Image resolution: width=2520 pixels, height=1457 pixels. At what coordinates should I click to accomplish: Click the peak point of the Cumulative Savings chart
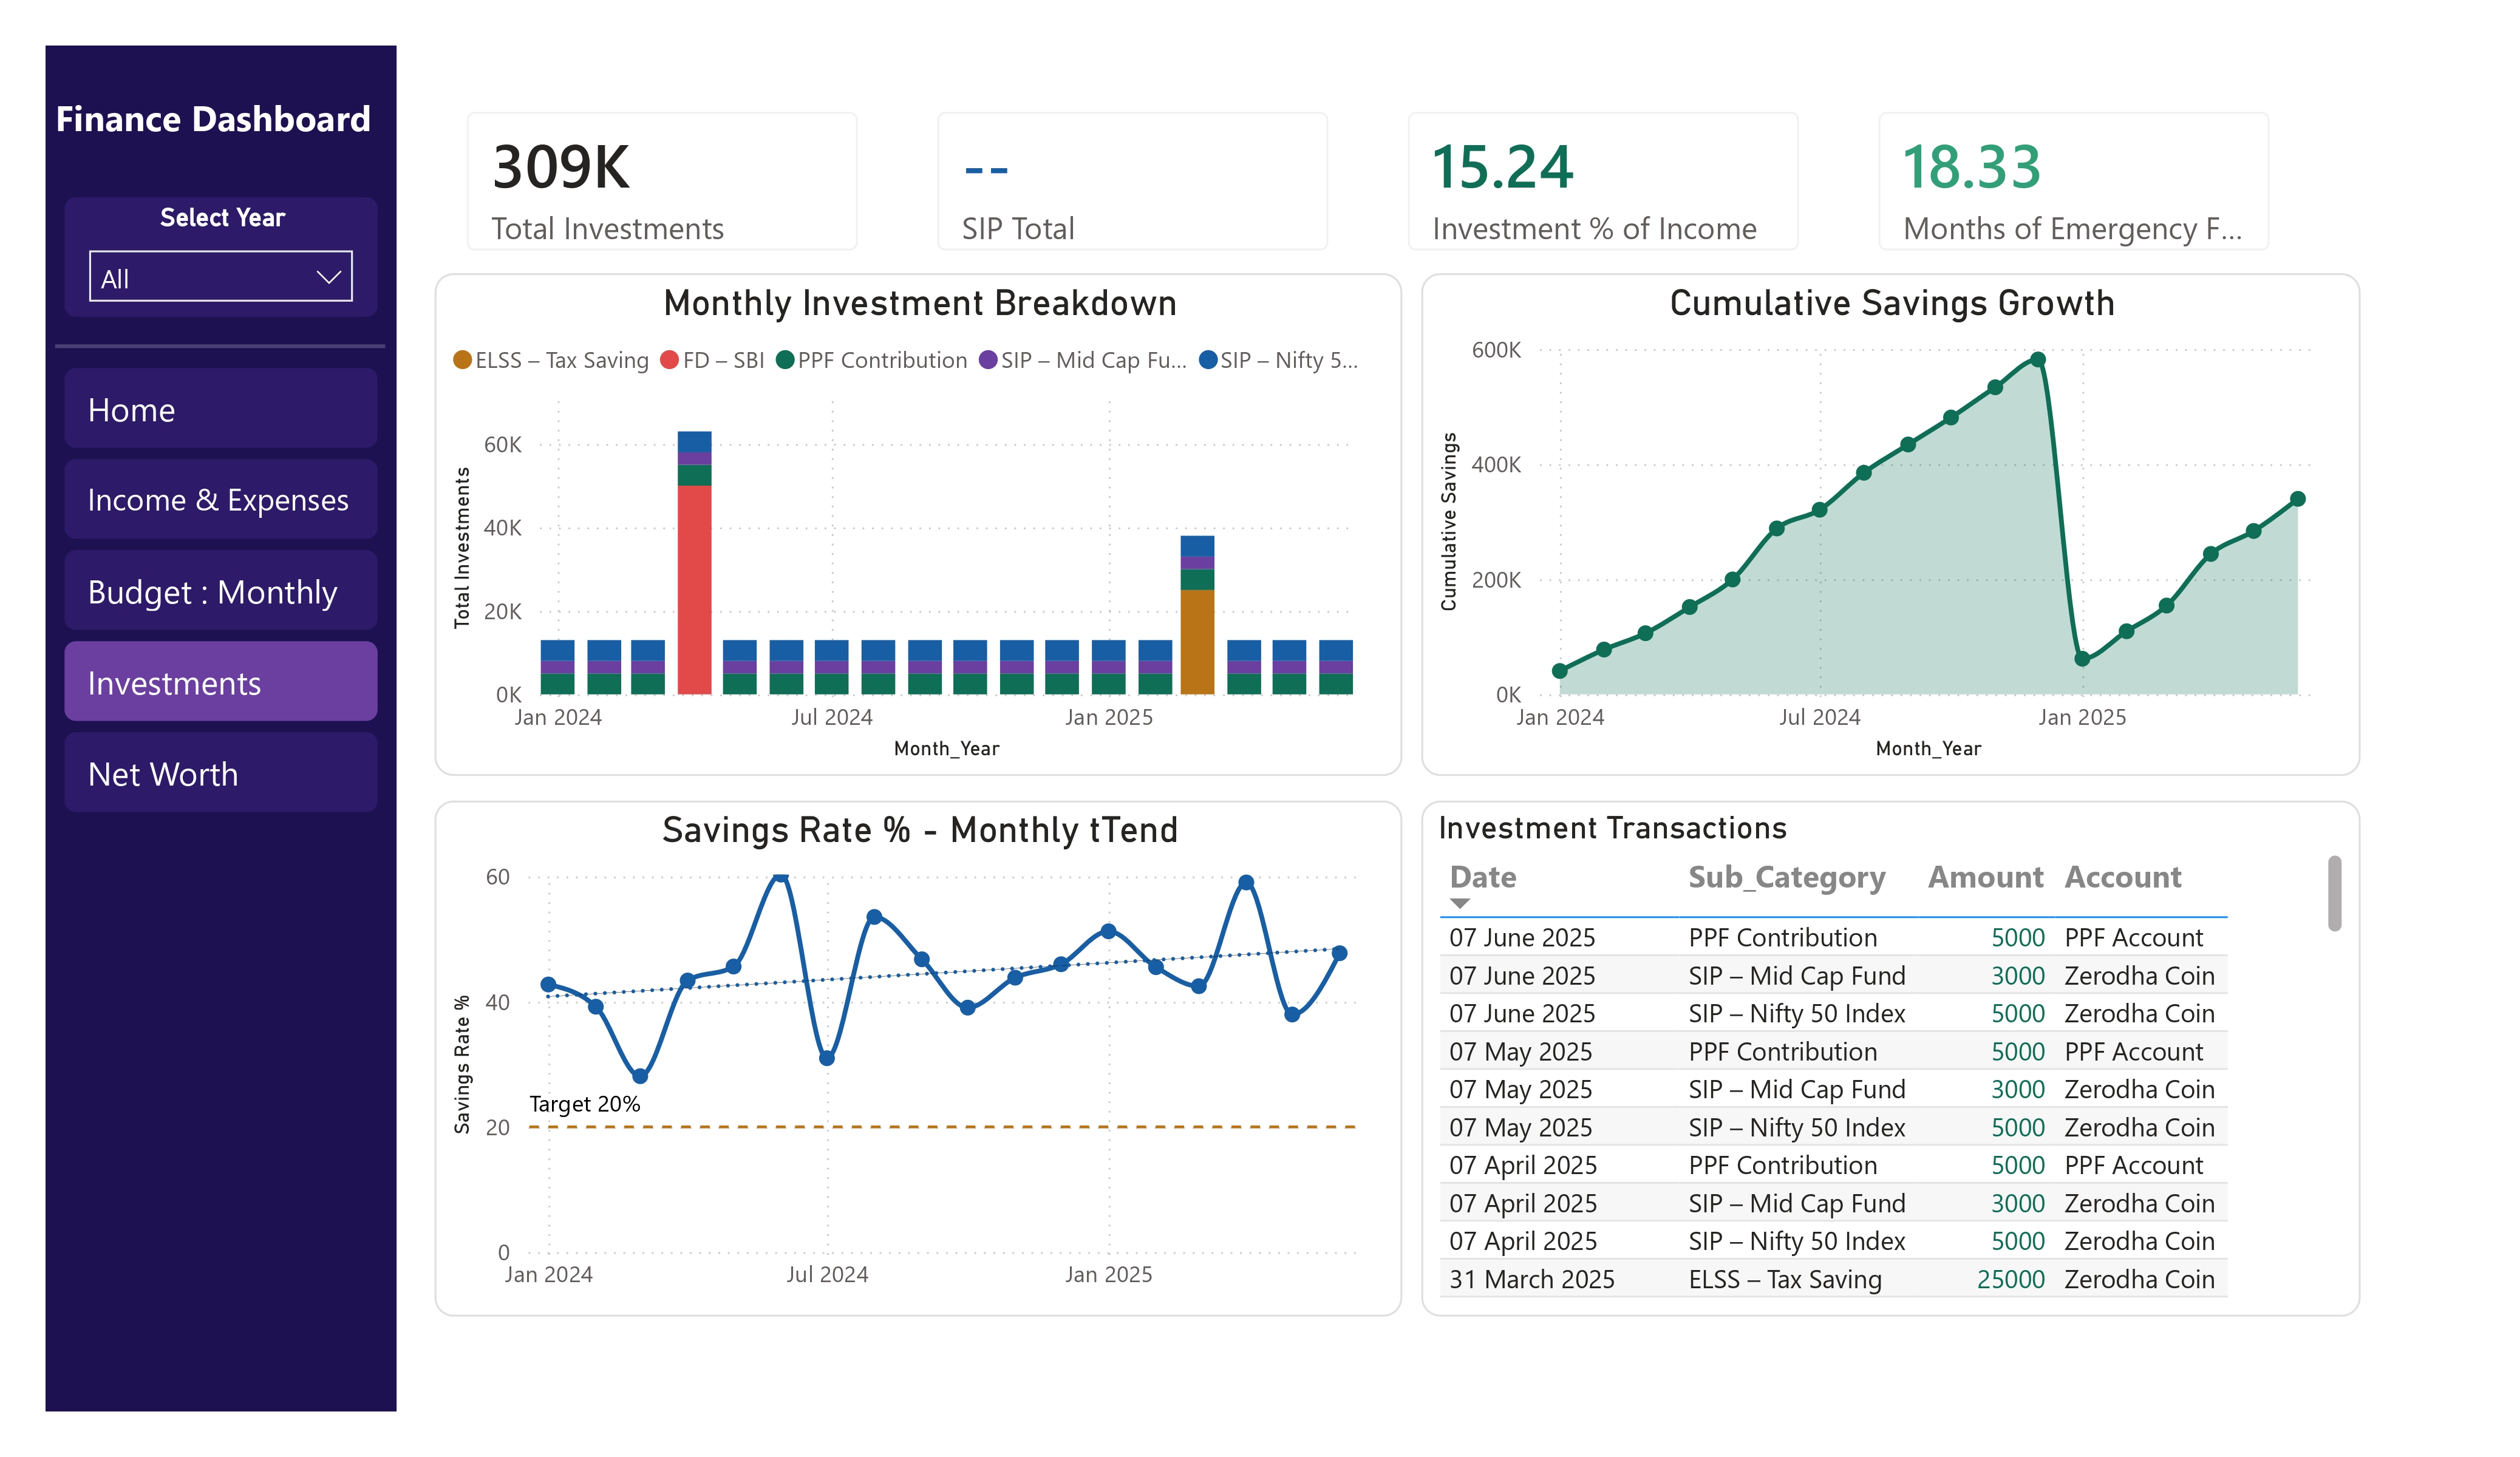[2038, 359]
